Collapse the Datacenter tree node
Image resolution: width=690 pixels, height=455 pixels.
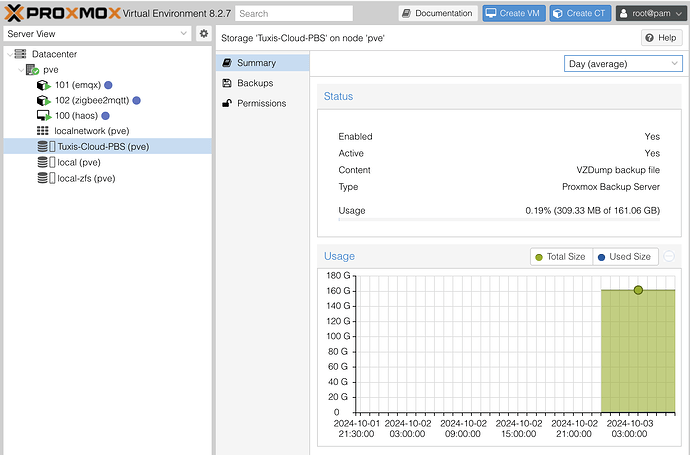point(10,55)
